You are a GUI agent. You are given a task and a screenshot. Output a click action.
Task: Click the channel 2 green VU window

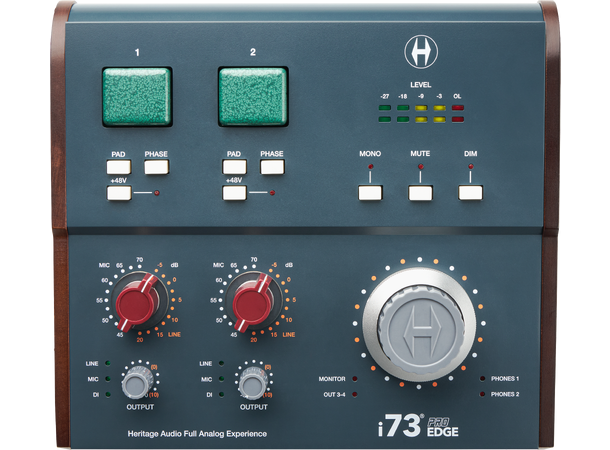(253, 97)
